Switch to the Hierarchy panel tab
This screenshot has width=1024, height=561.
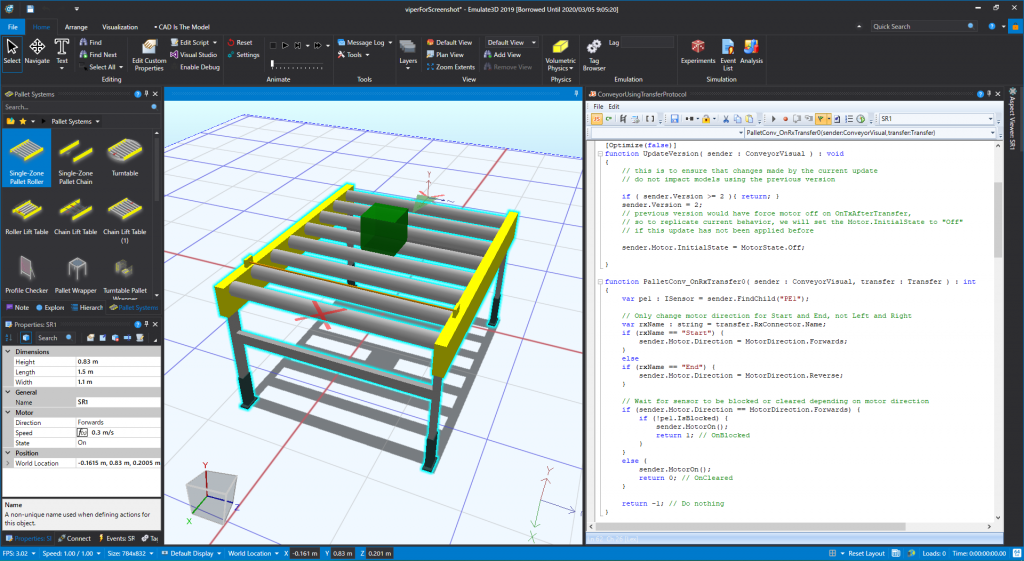(88, 308)
